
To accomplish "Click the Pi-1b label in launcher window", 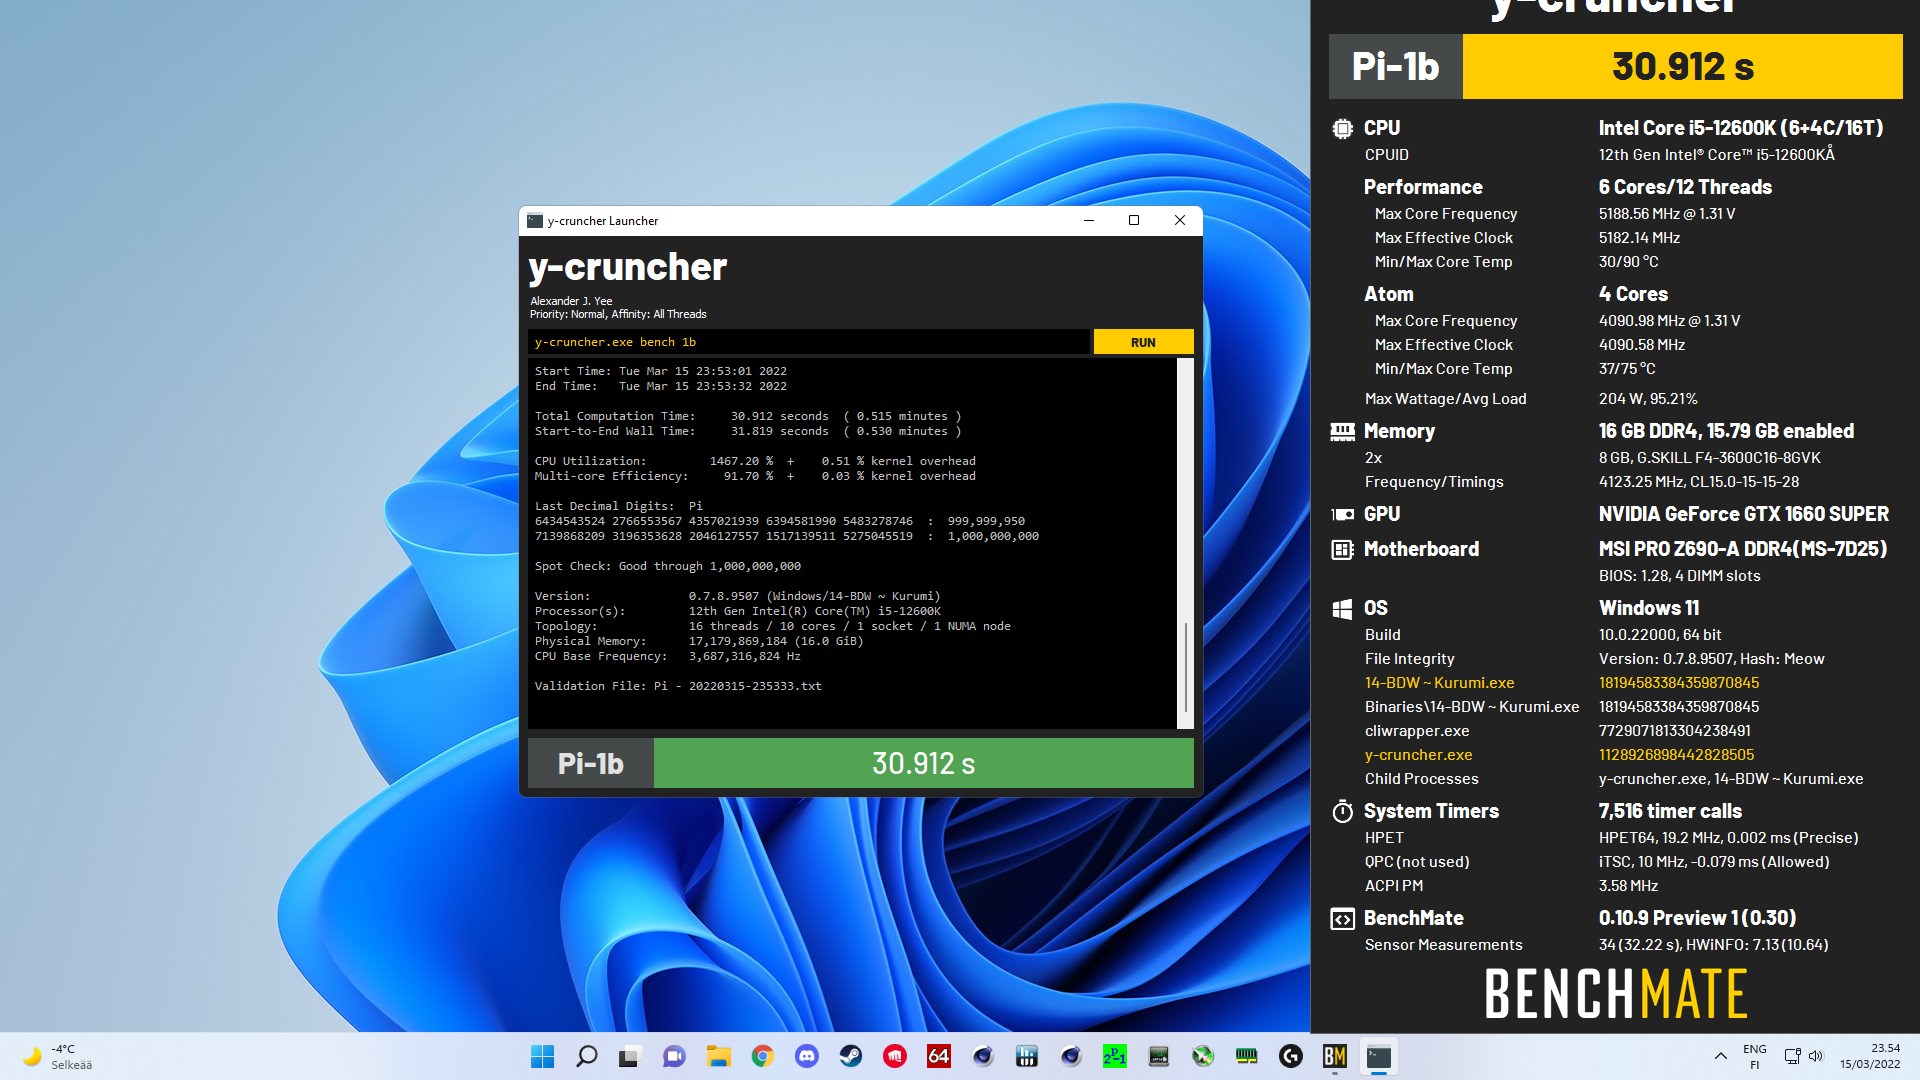I will (590, 763).
